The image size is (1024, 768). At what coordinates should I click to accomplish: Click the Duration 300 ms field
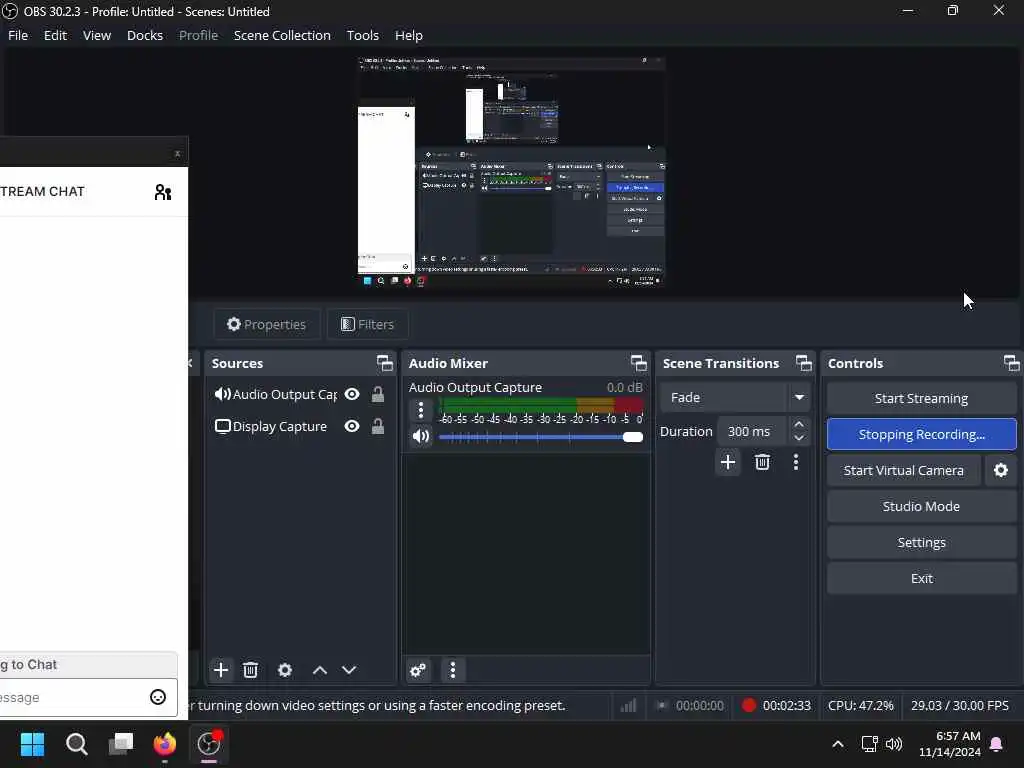coord(752,432)
